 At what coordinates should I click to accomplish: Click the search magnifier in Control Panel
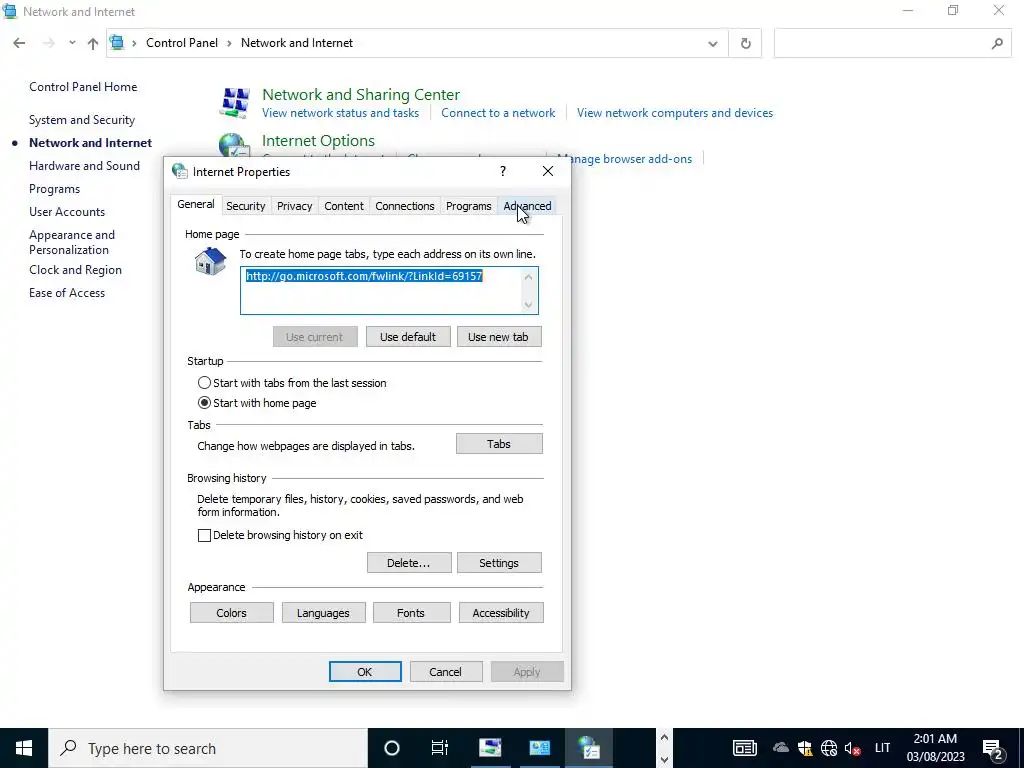(x=997, y=43)
